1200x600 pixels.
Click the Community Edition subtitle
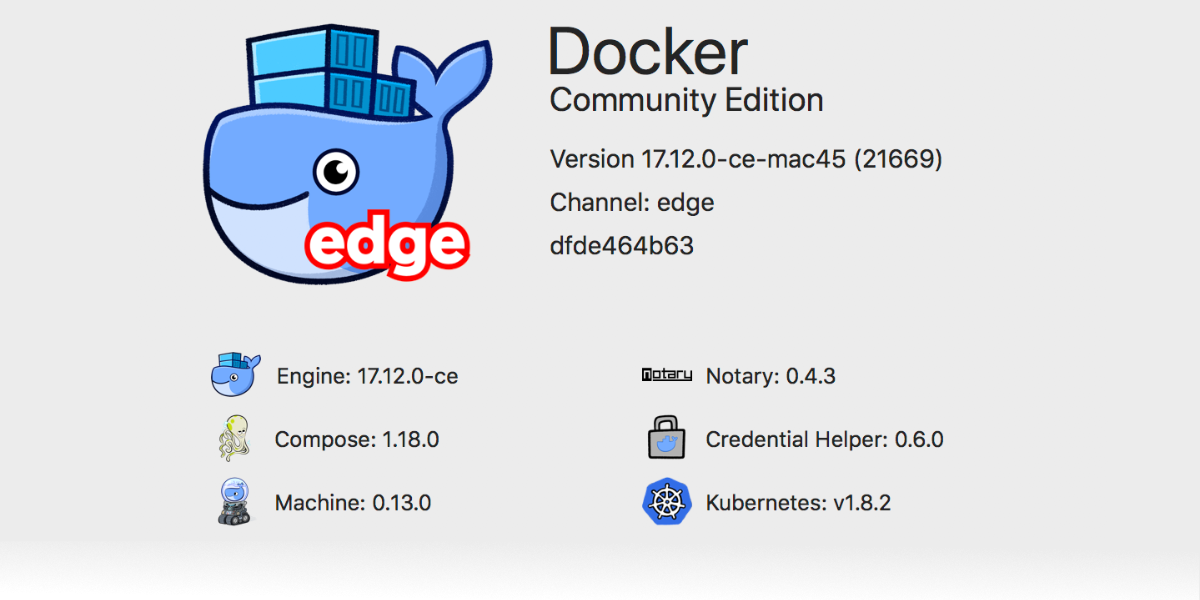click(686, 100)
